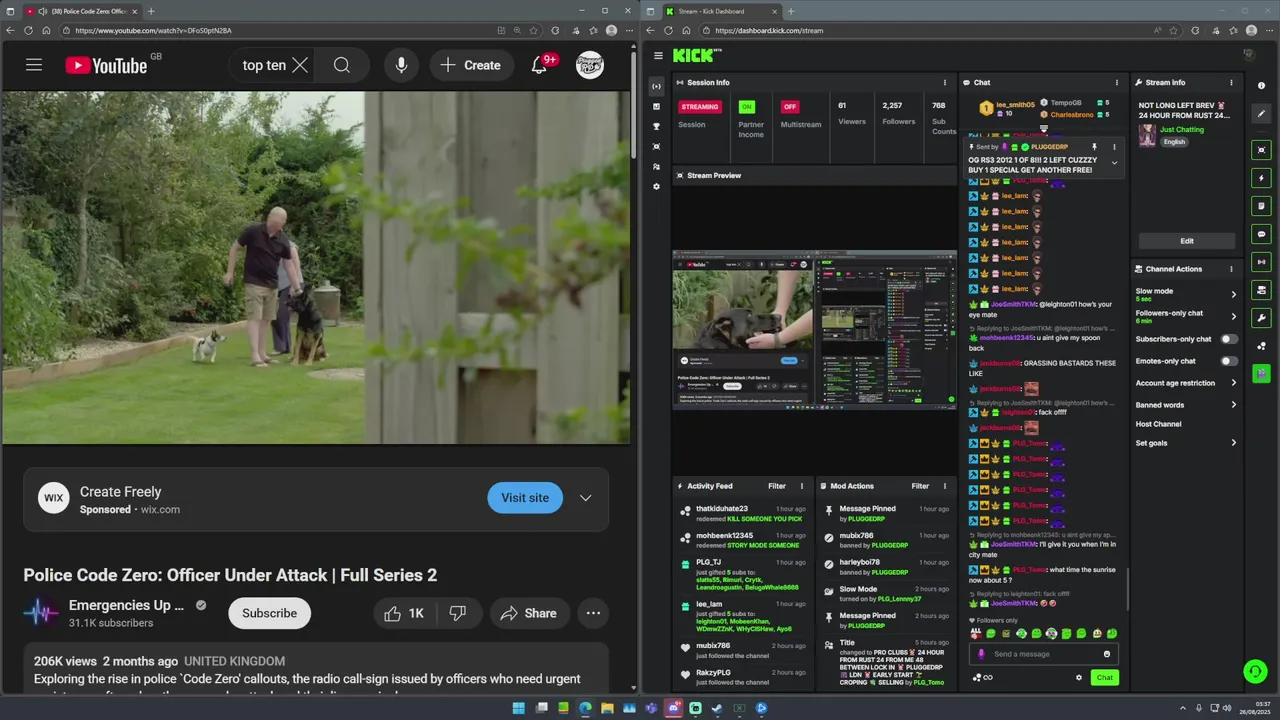Send message with green Chat button
1280x720 pixels.
pos(1104,677)
